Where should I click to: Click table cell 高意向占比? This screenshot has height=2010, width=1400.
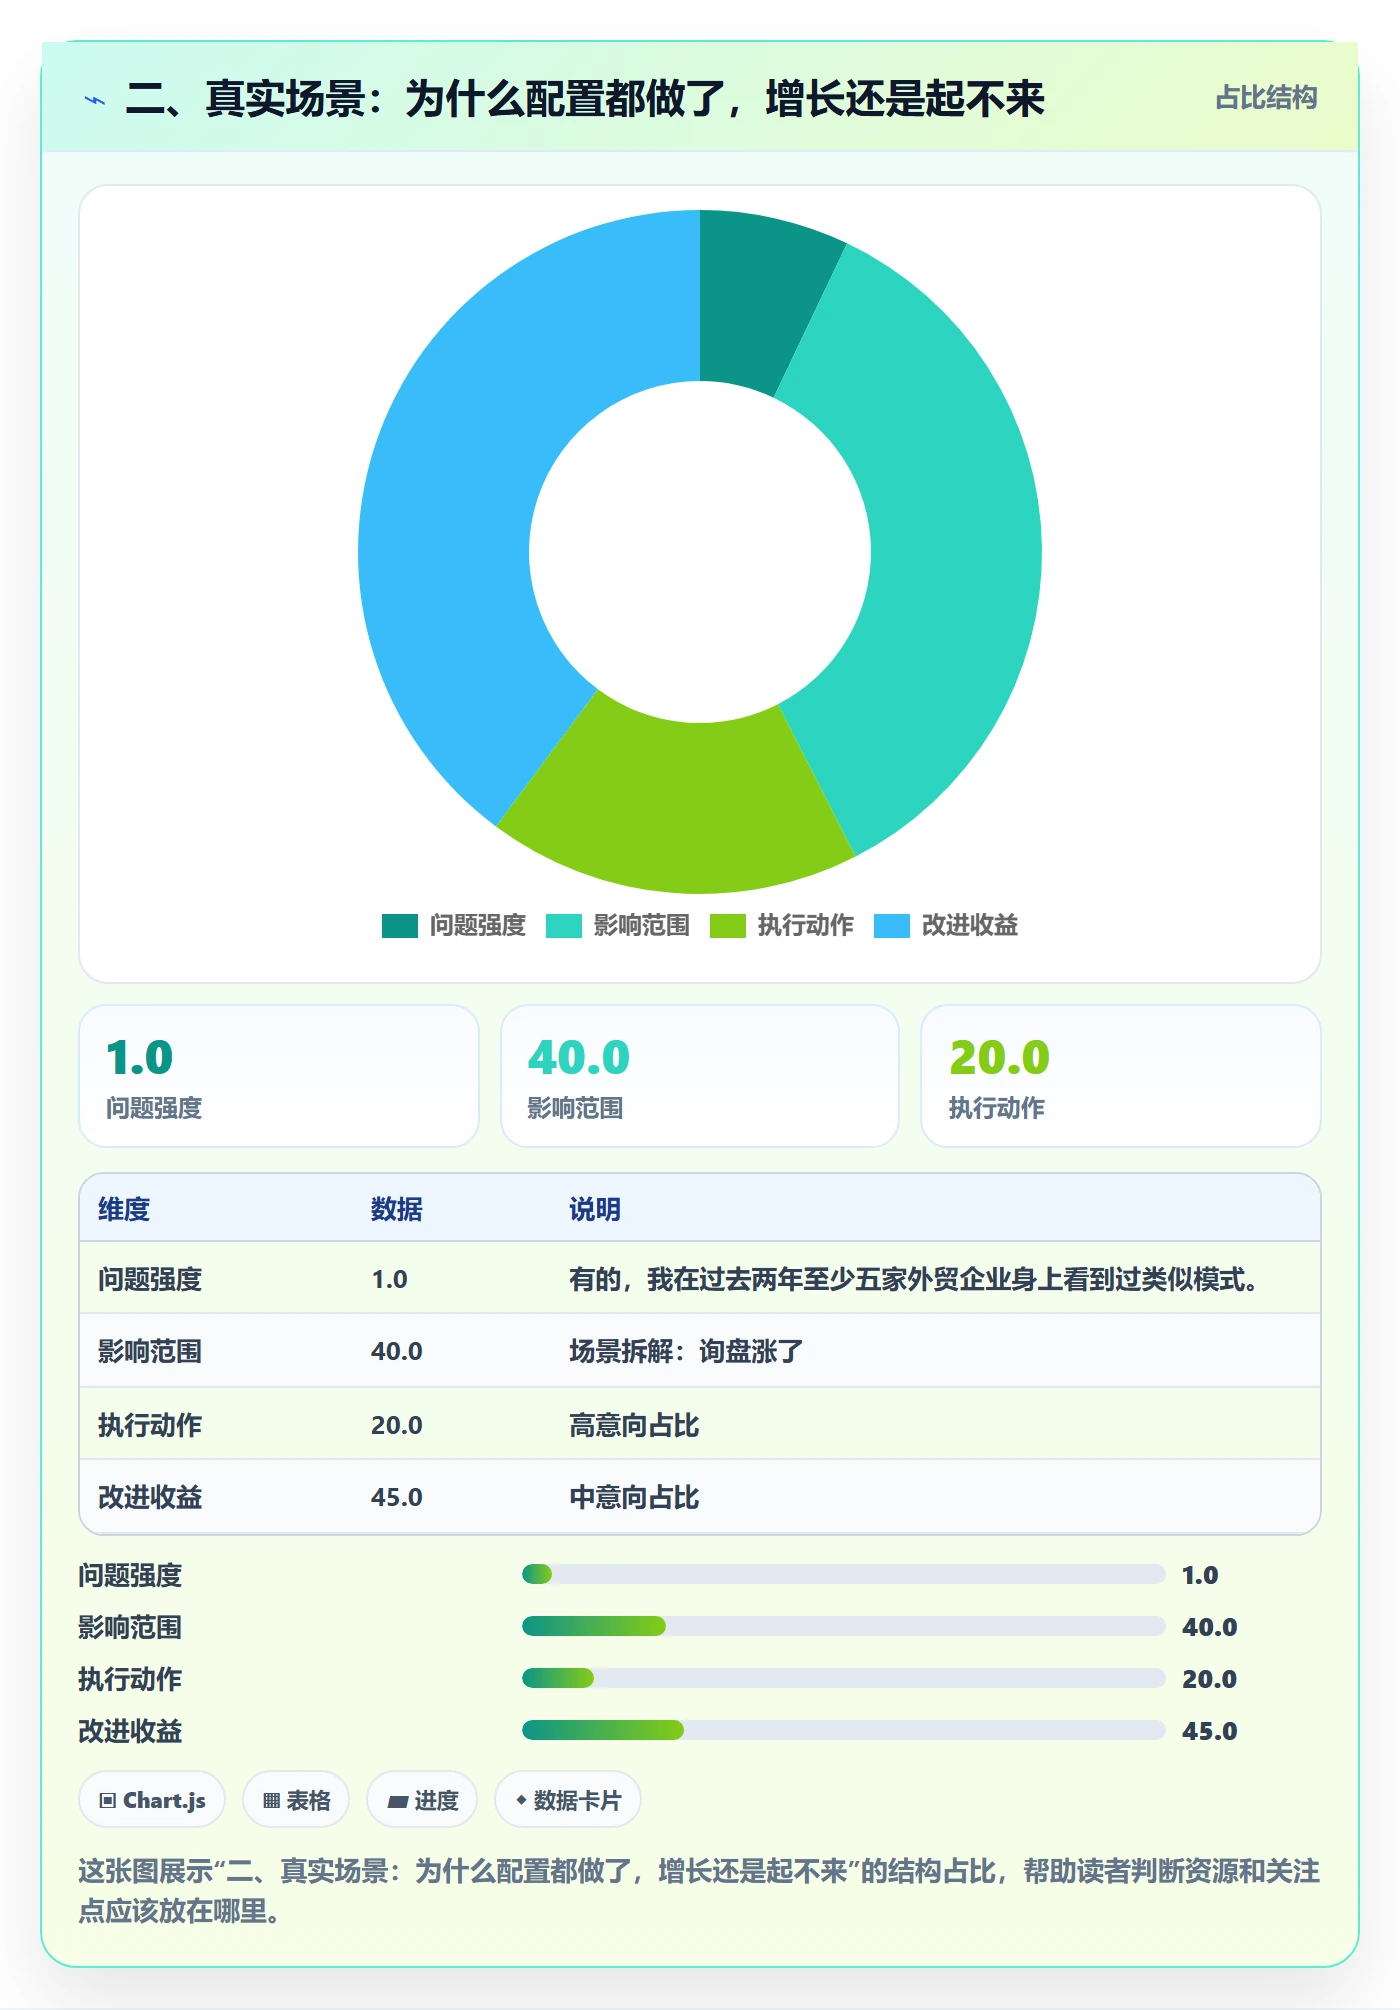click(634, 1425)
